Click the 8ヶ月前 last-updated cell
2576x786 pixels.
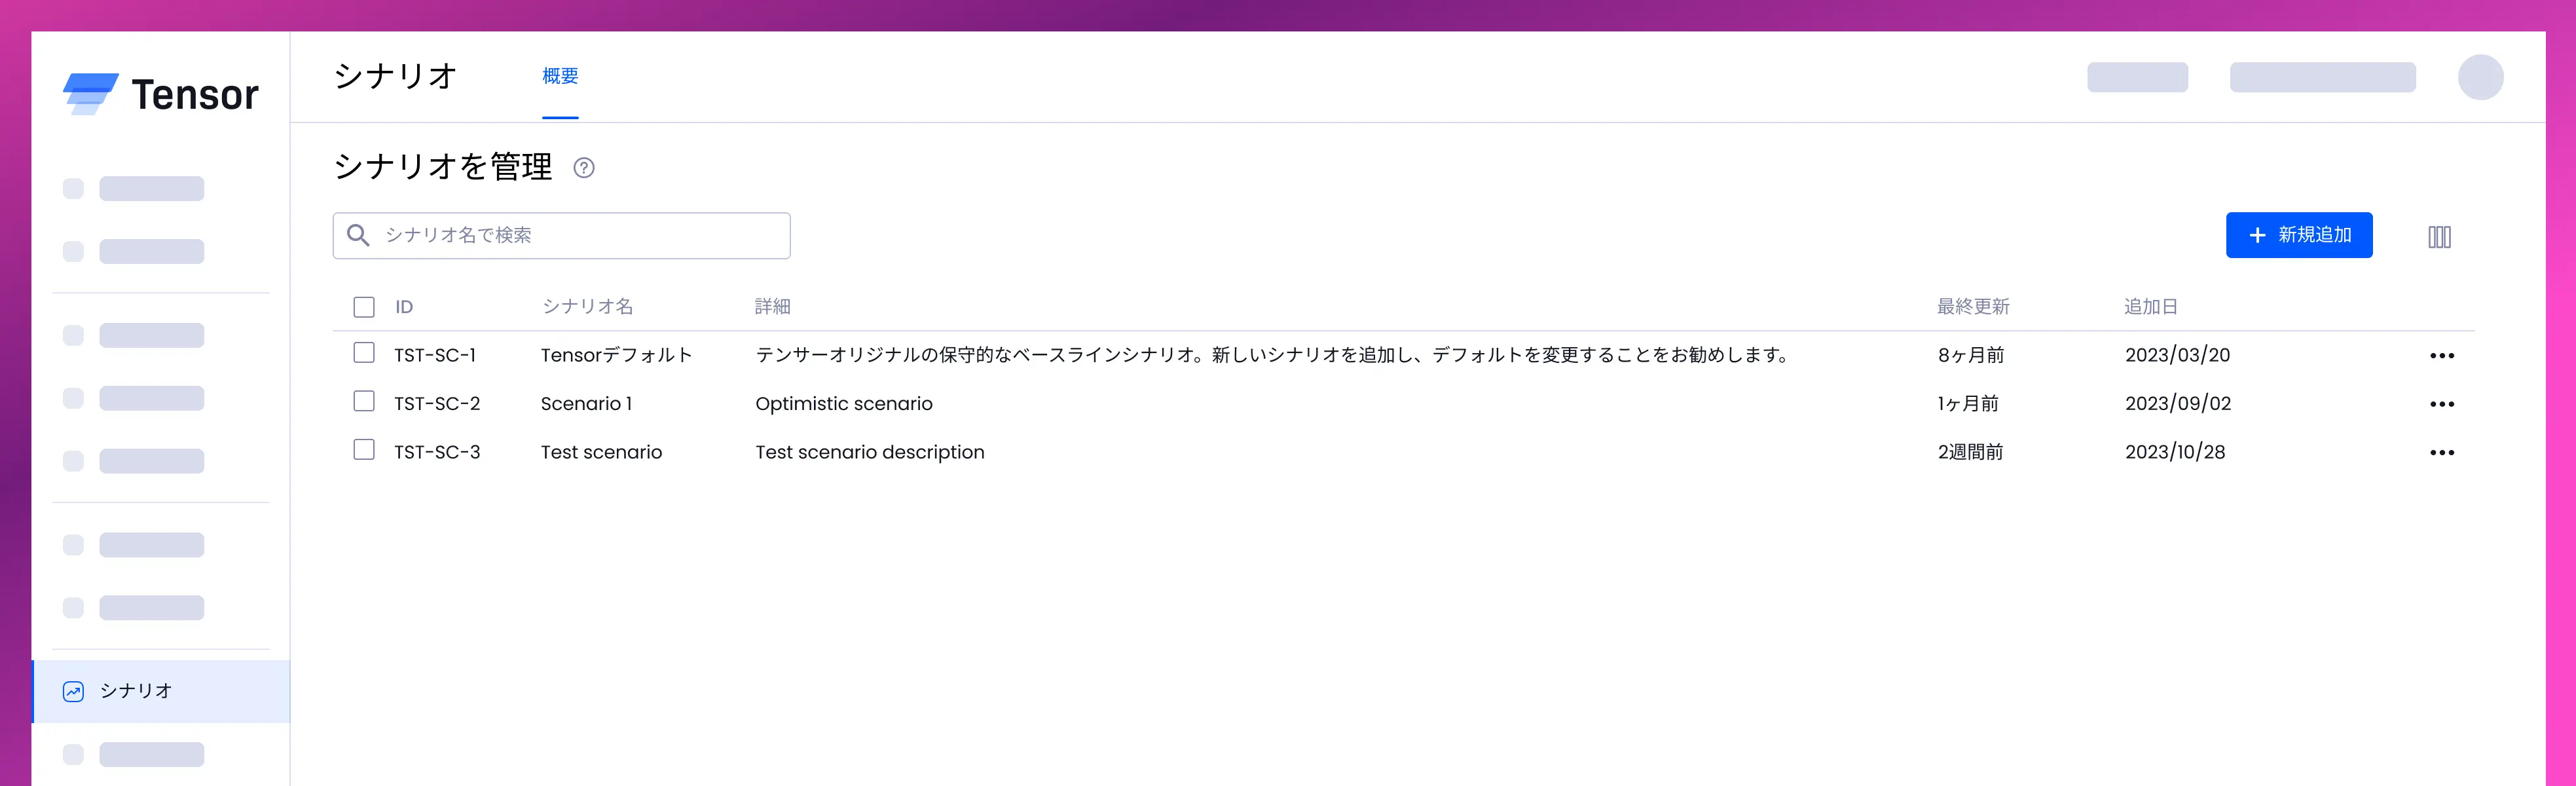(x=1971, y=355)
